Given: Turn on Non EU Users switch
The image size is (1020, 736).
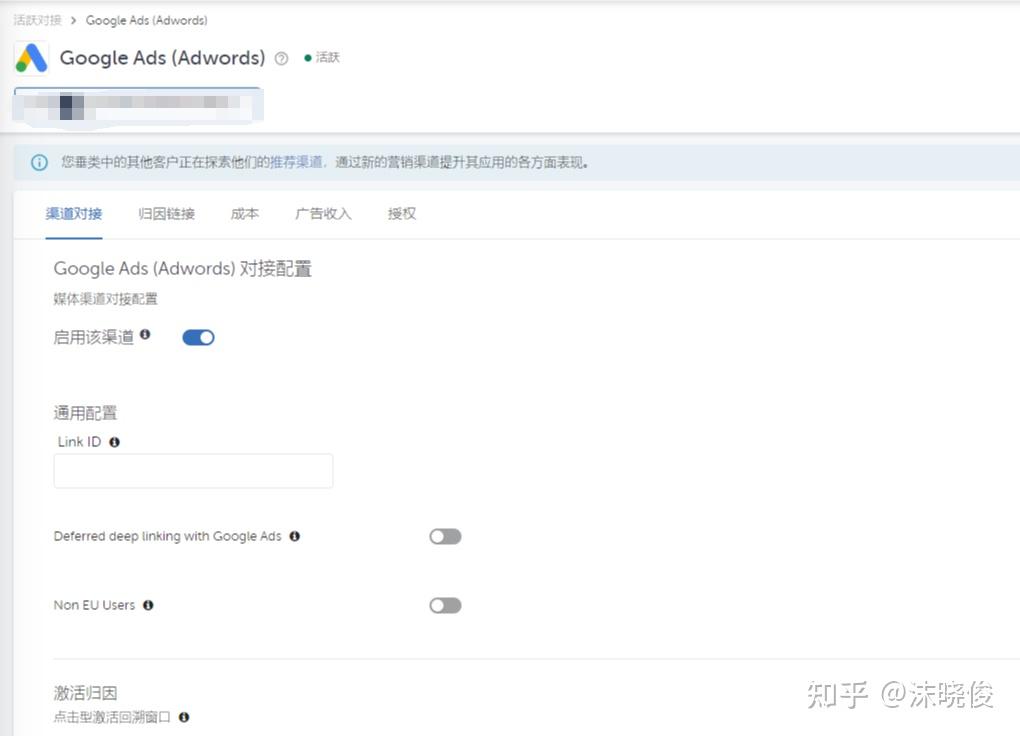Looking at the screenshot, I should [x=446, y=605].
